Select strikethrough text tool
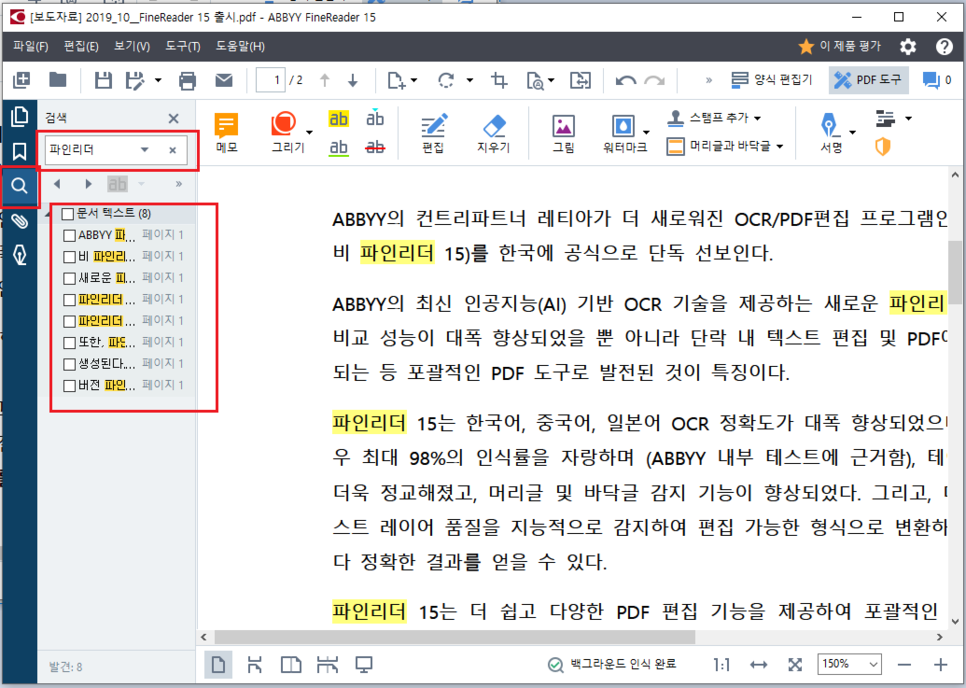966x688 pixels. pyautogui.click(x=375, y=148)
